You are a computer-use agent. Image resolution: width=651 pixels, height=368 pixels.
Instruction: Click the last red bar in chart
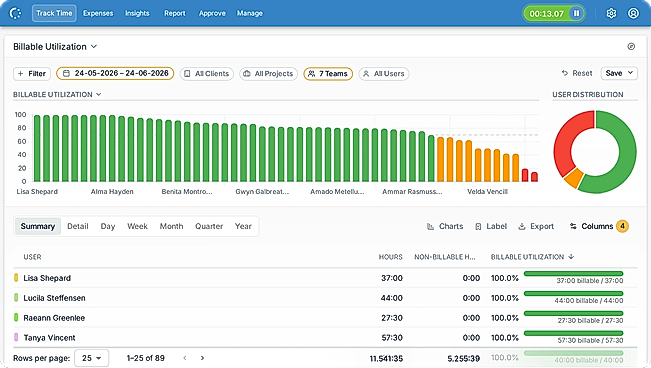point(534,177)
